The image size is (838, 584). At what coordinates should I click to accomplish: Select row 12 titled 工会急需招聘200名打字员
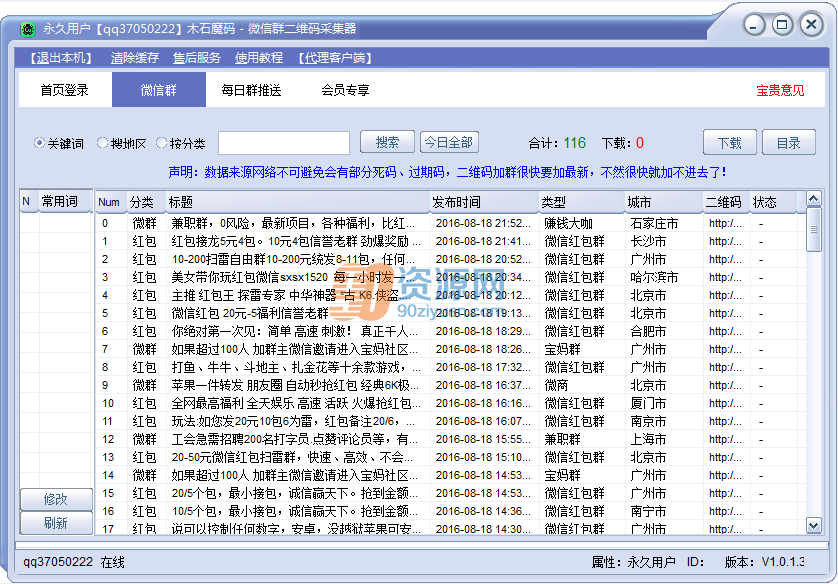[450, 439]
